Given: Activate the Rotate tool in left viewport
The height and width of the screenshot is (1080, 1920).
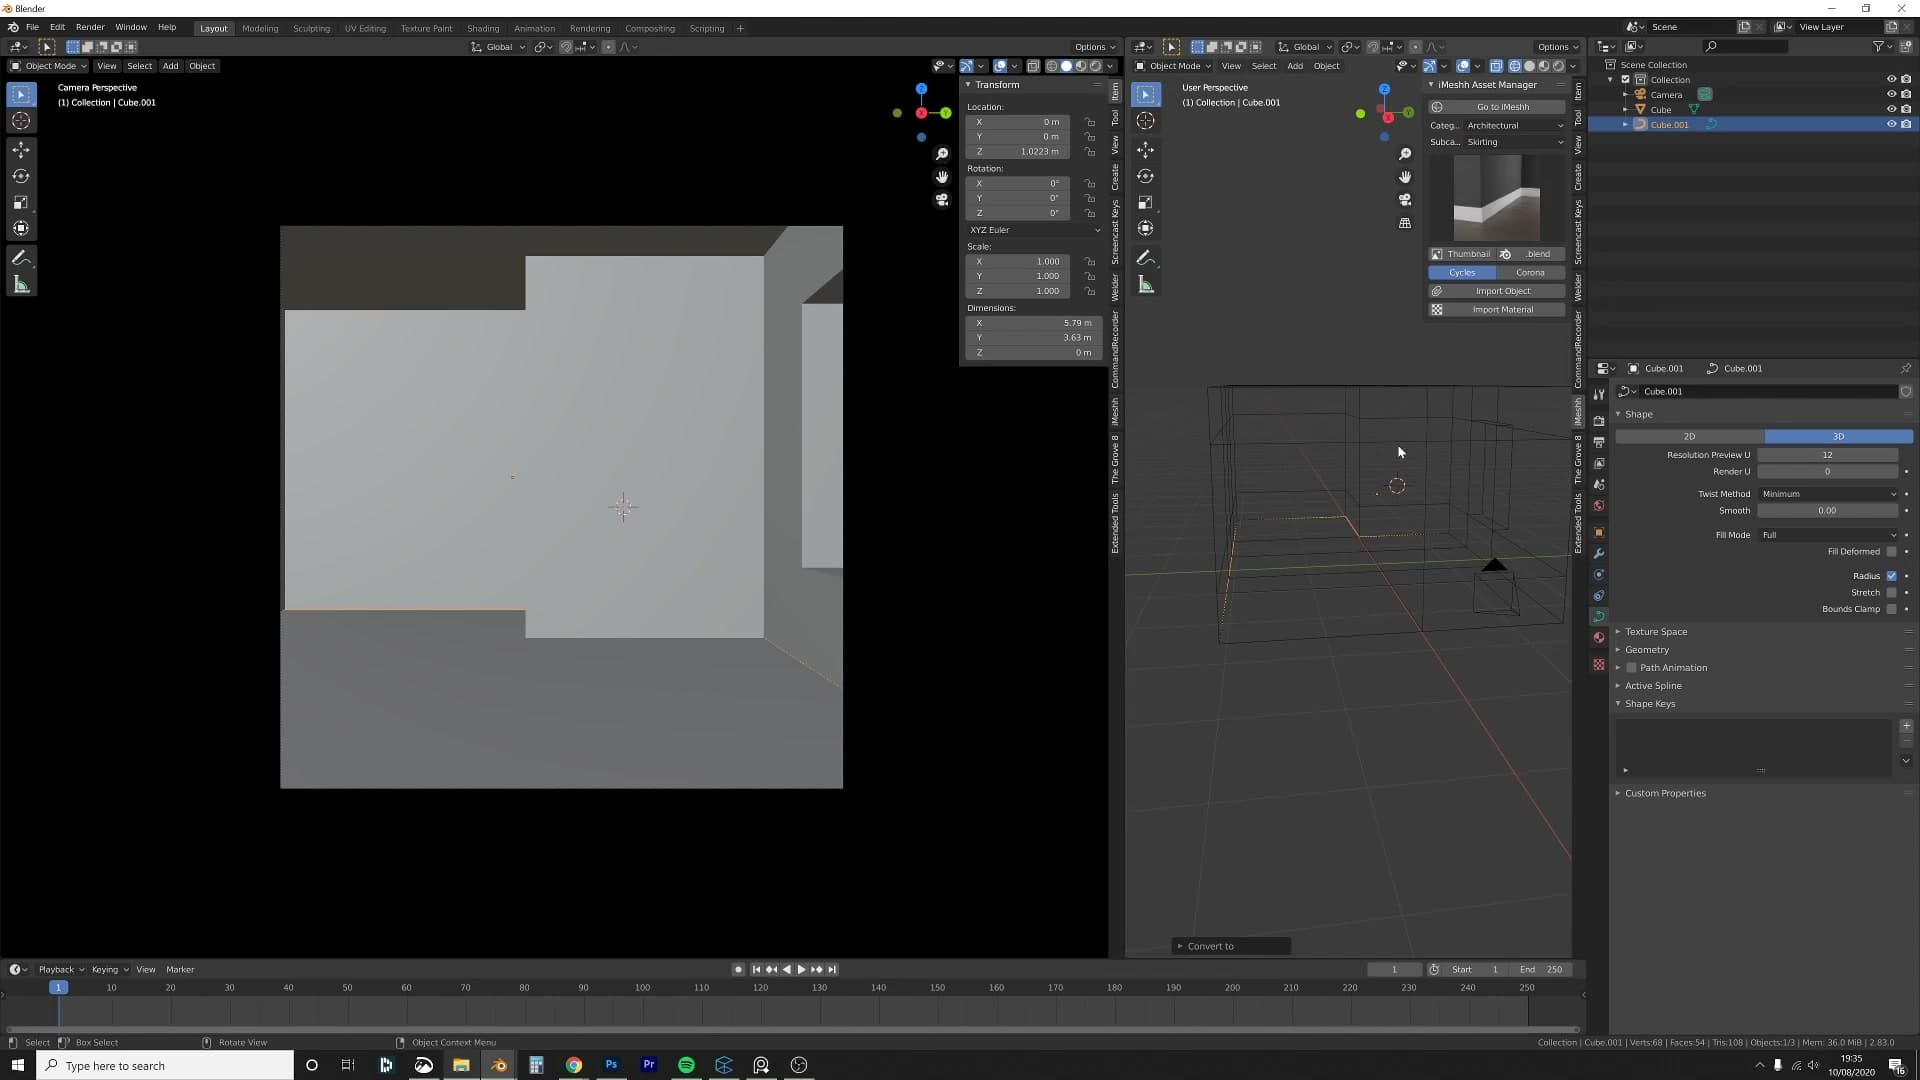Looking at the screenshot, I should 21,176.
